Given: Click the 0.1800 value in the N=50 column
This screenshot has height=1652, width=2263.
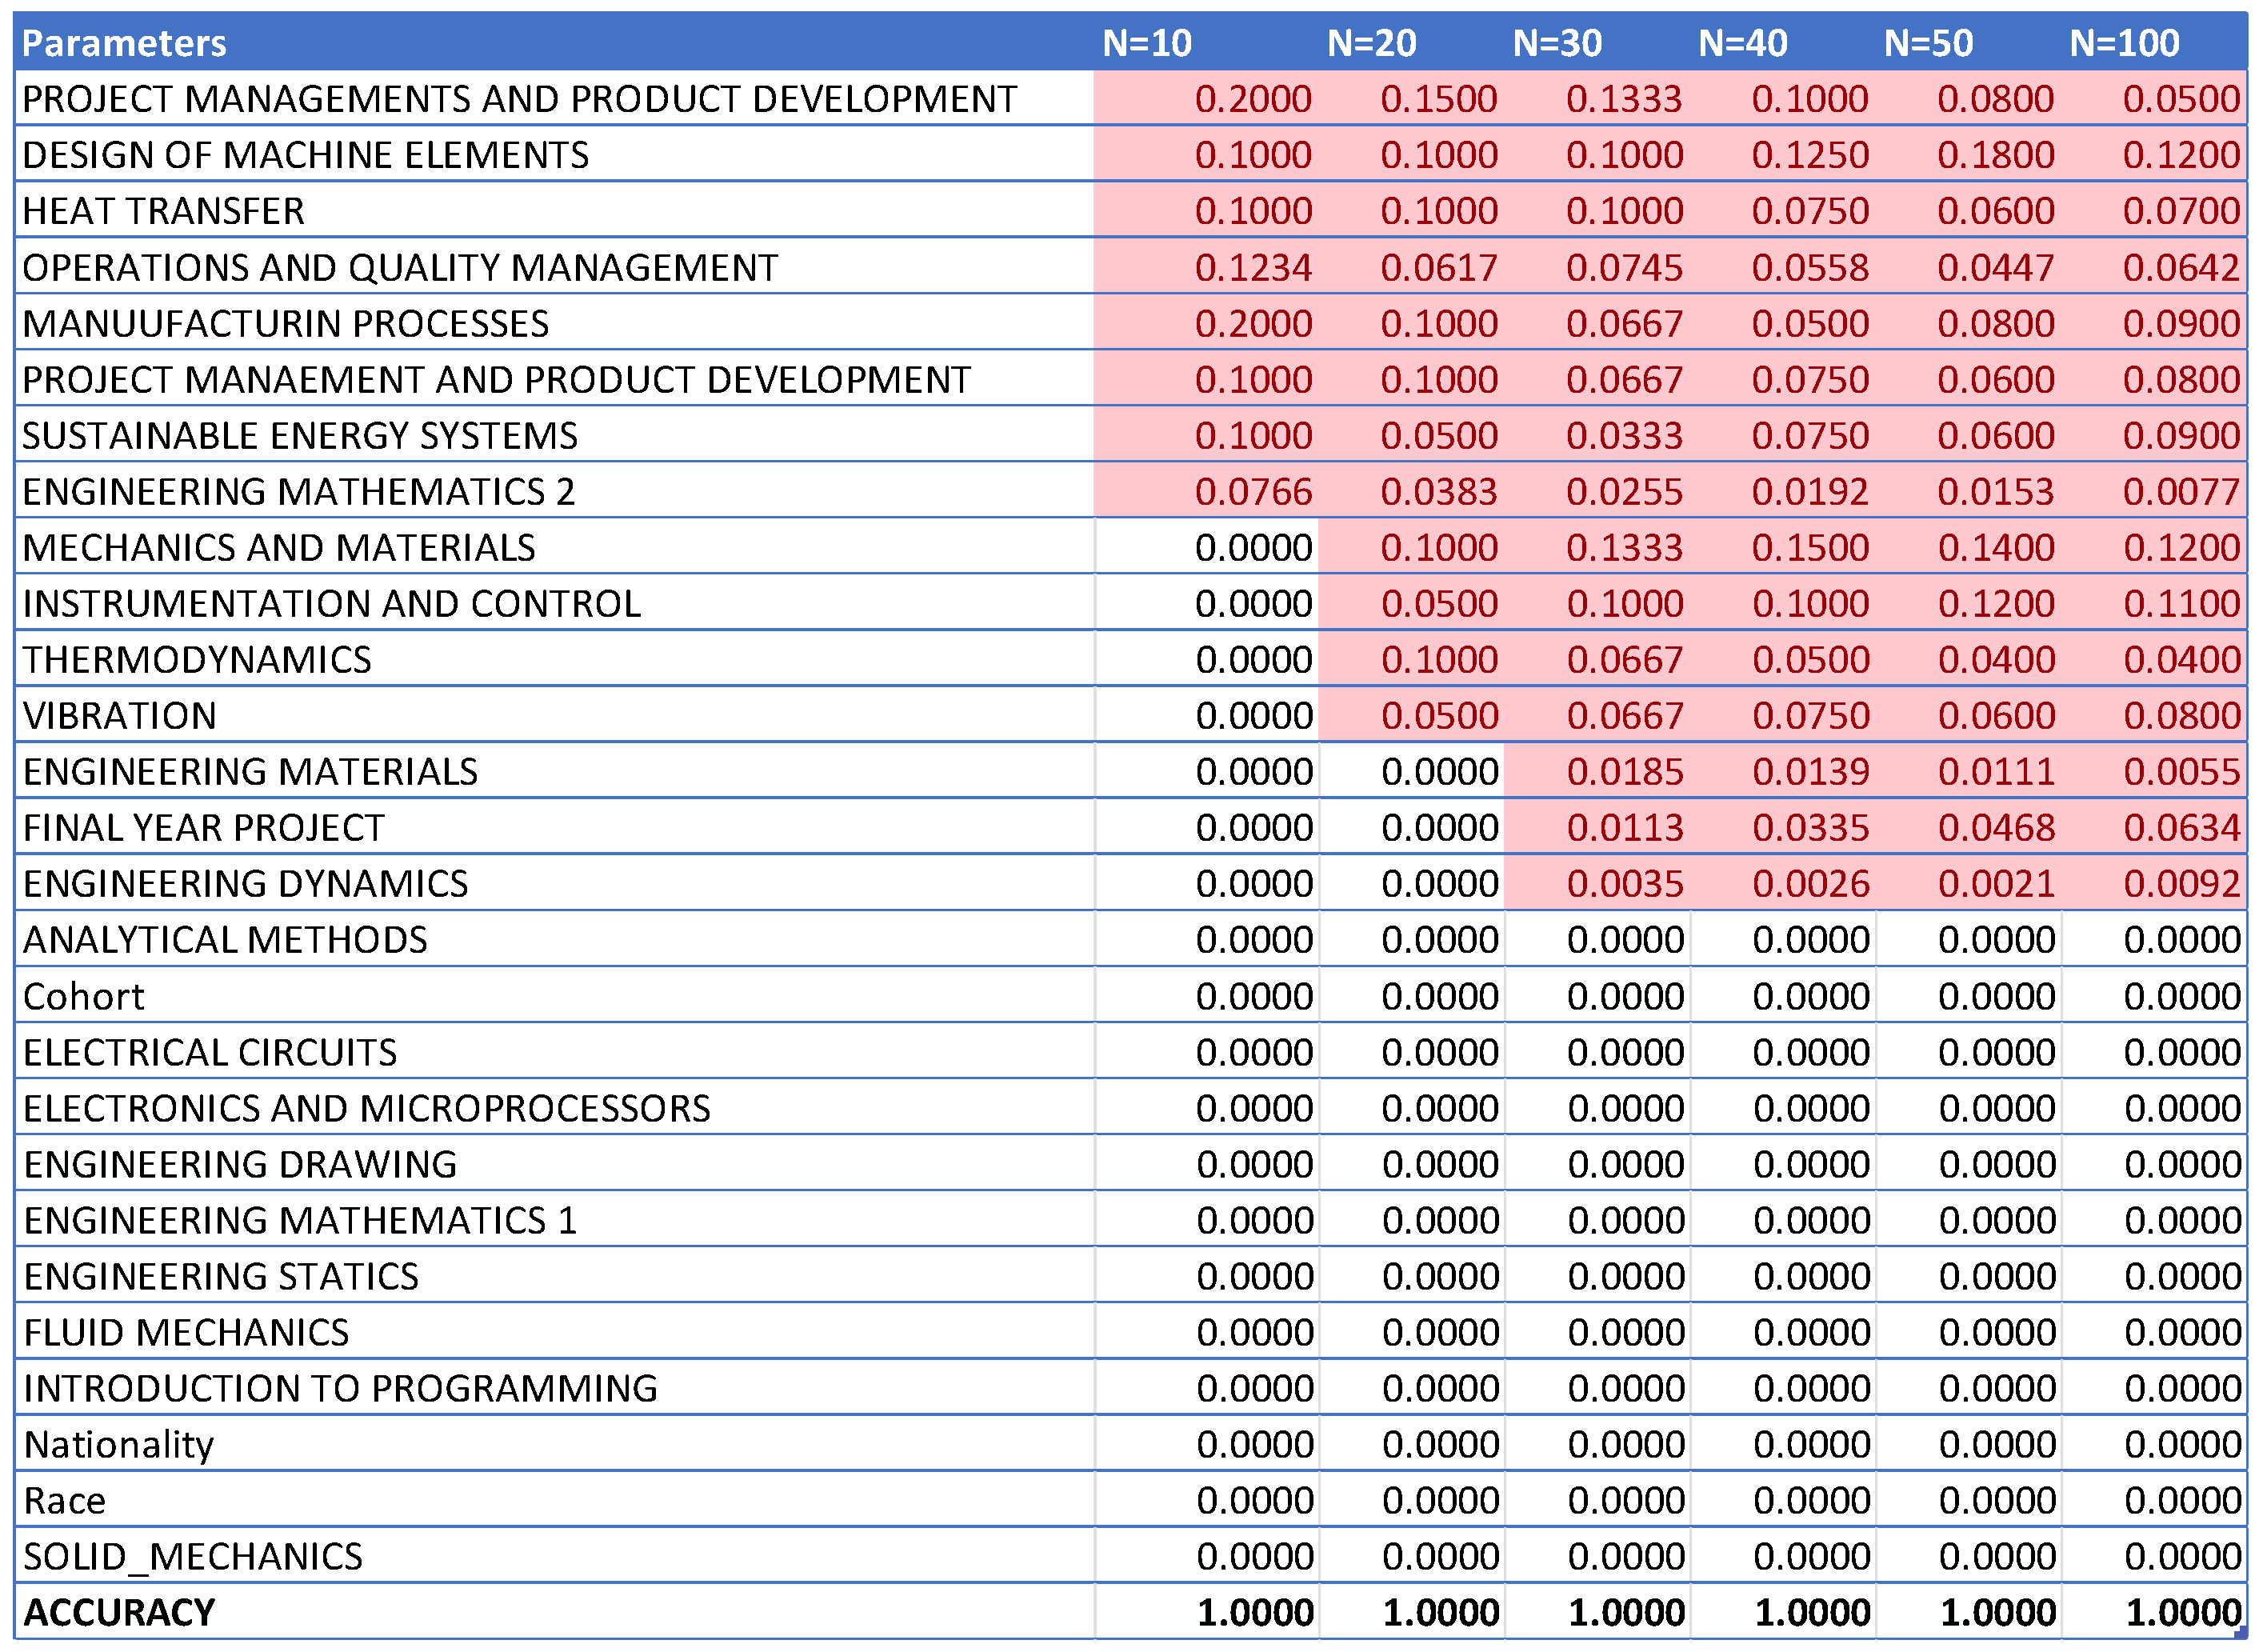Looking at the screenshot, I should click(1995, 155).
